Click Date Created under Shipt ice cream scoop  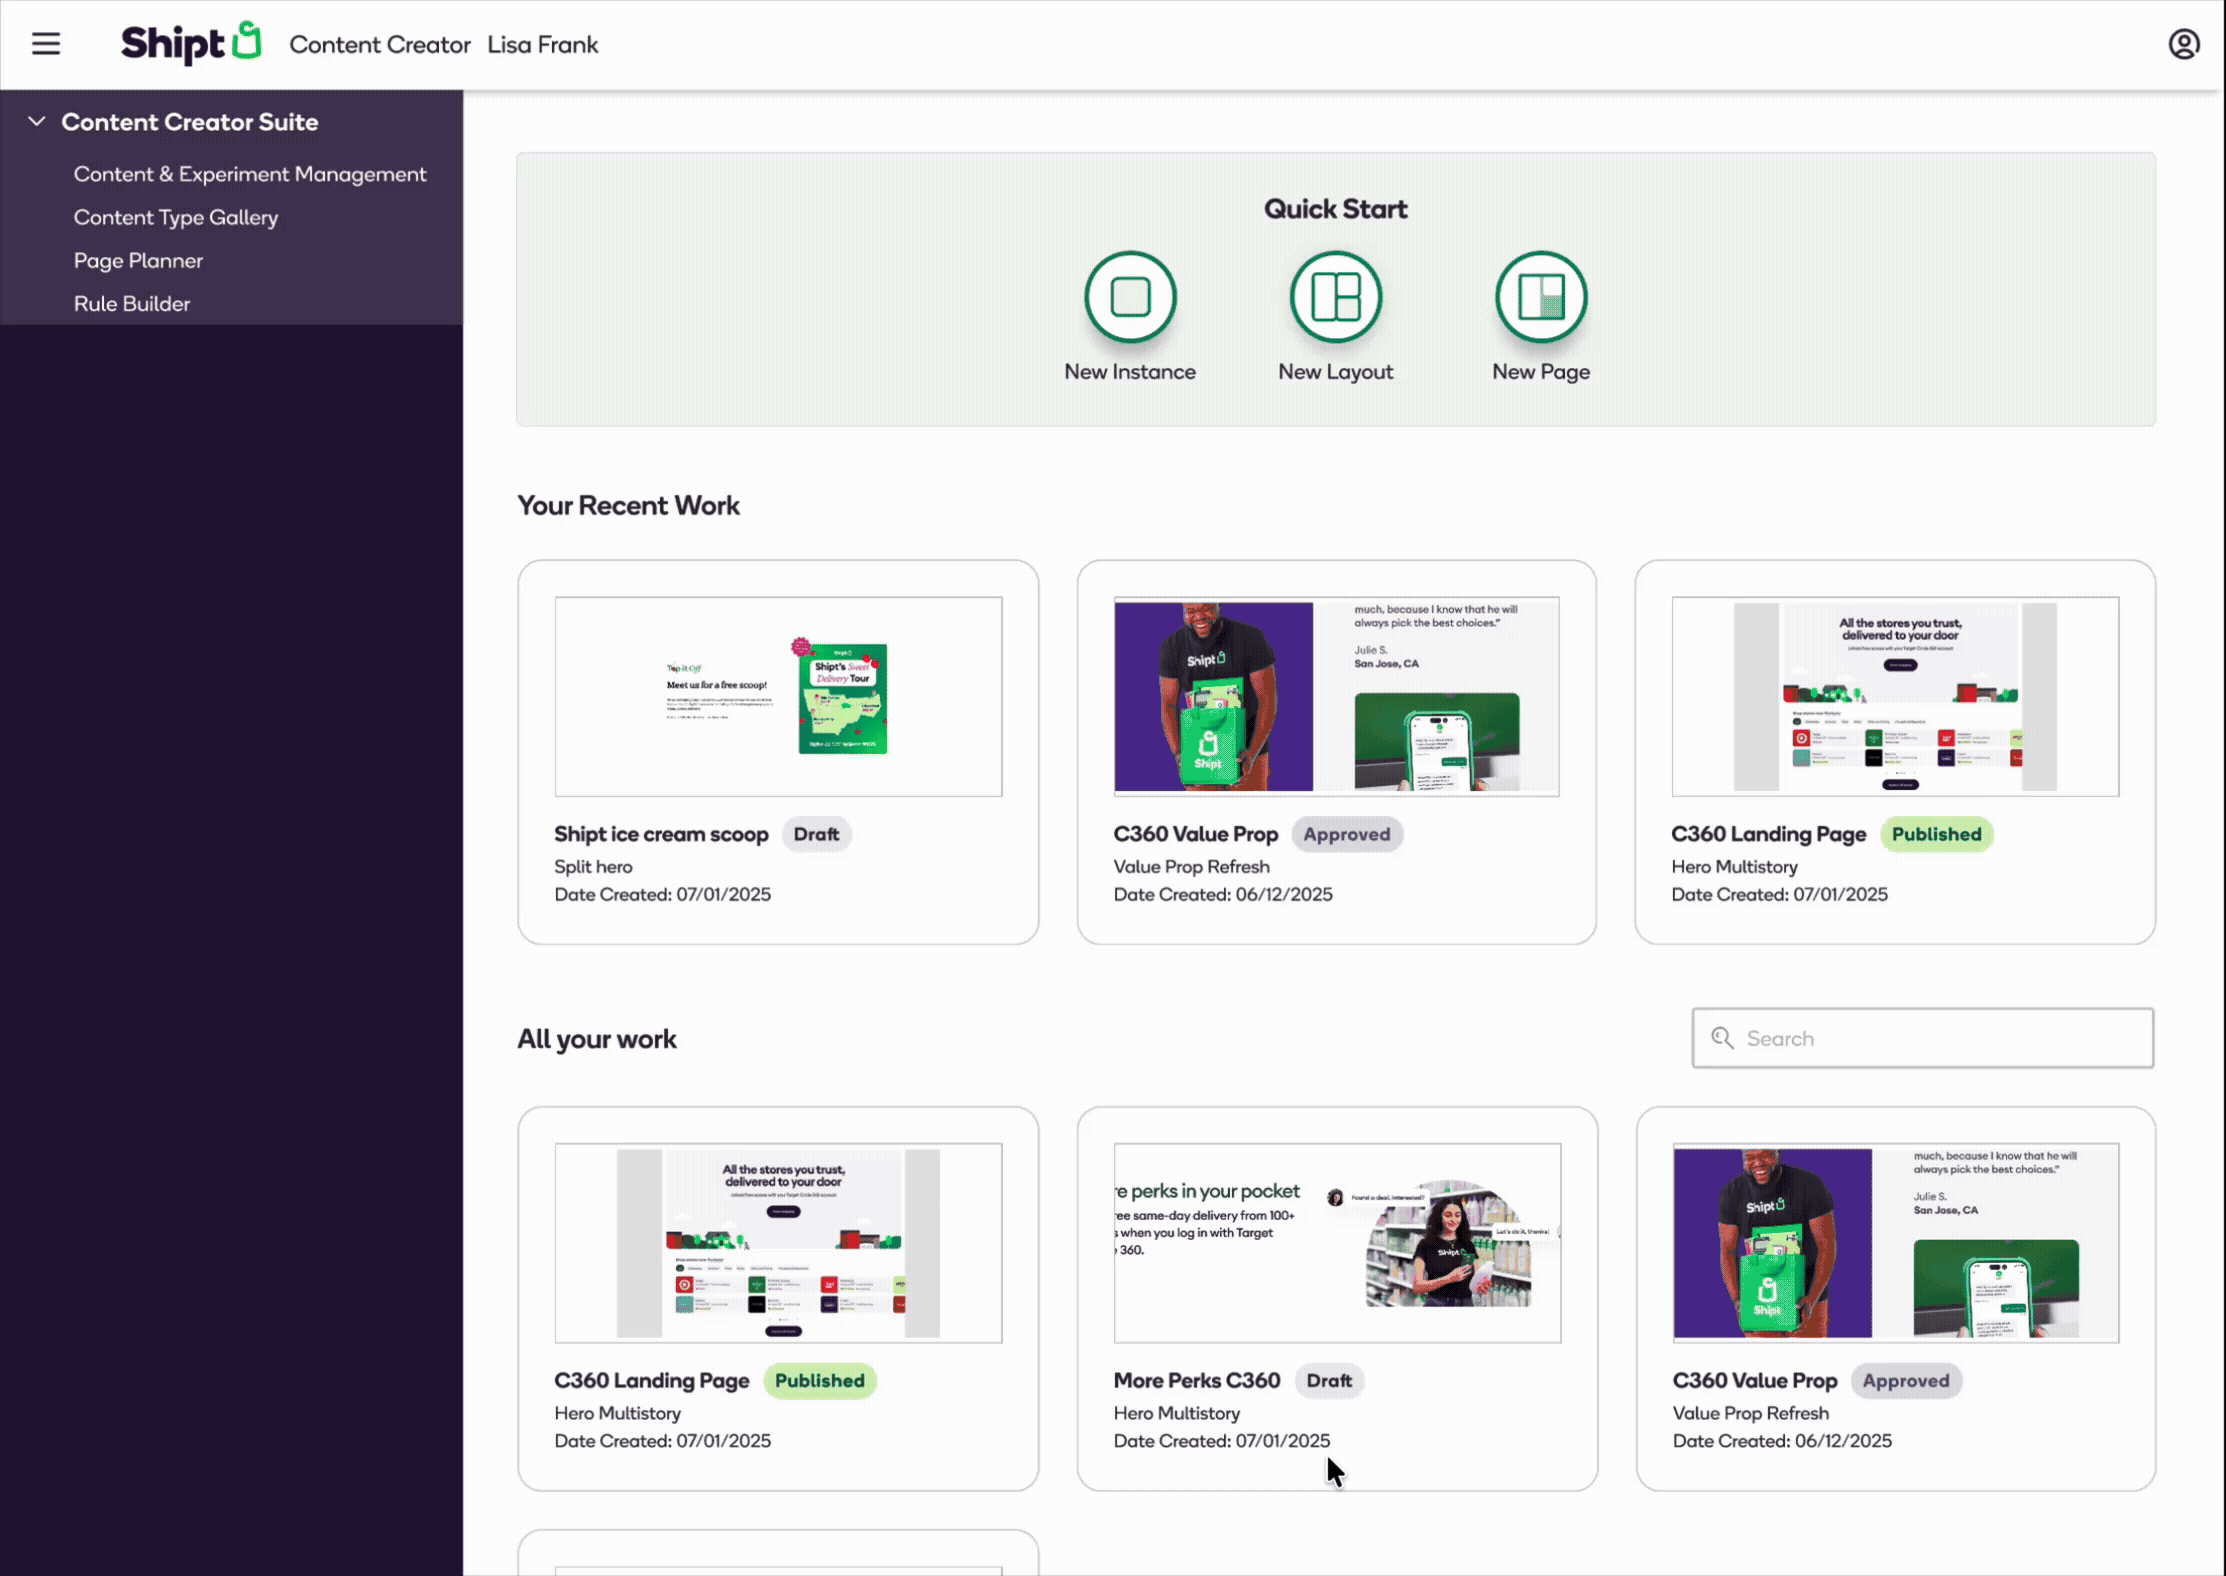point(663,894)
